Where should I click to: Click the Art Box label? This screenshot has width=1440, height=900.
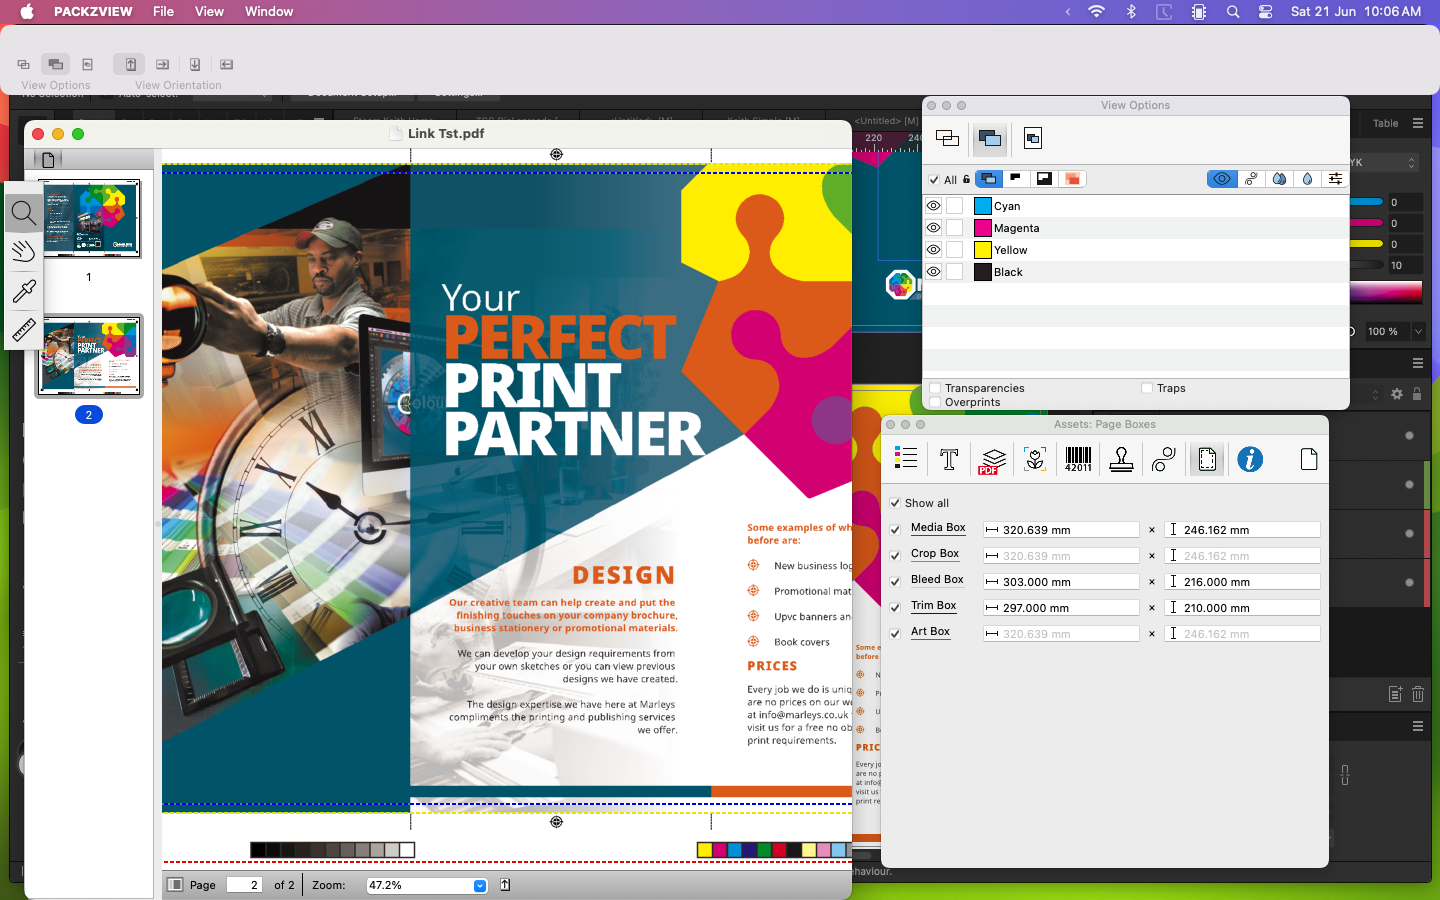pyautogui.click(x=930, y=632)
